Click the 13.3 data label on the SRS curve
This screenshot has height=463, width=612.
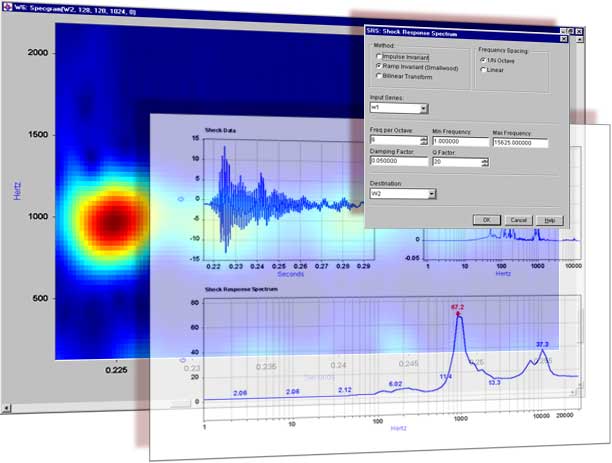494,383
